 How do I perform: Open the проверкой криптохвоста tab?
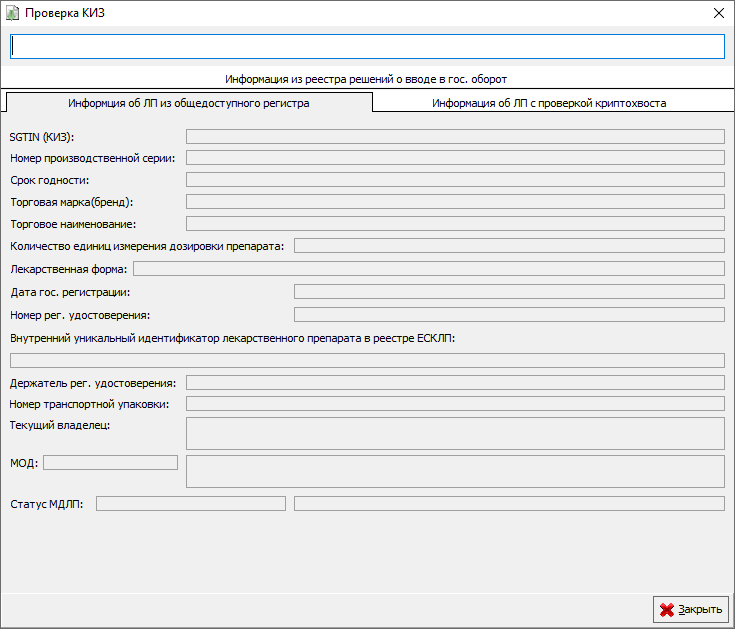tap(549, 102)
